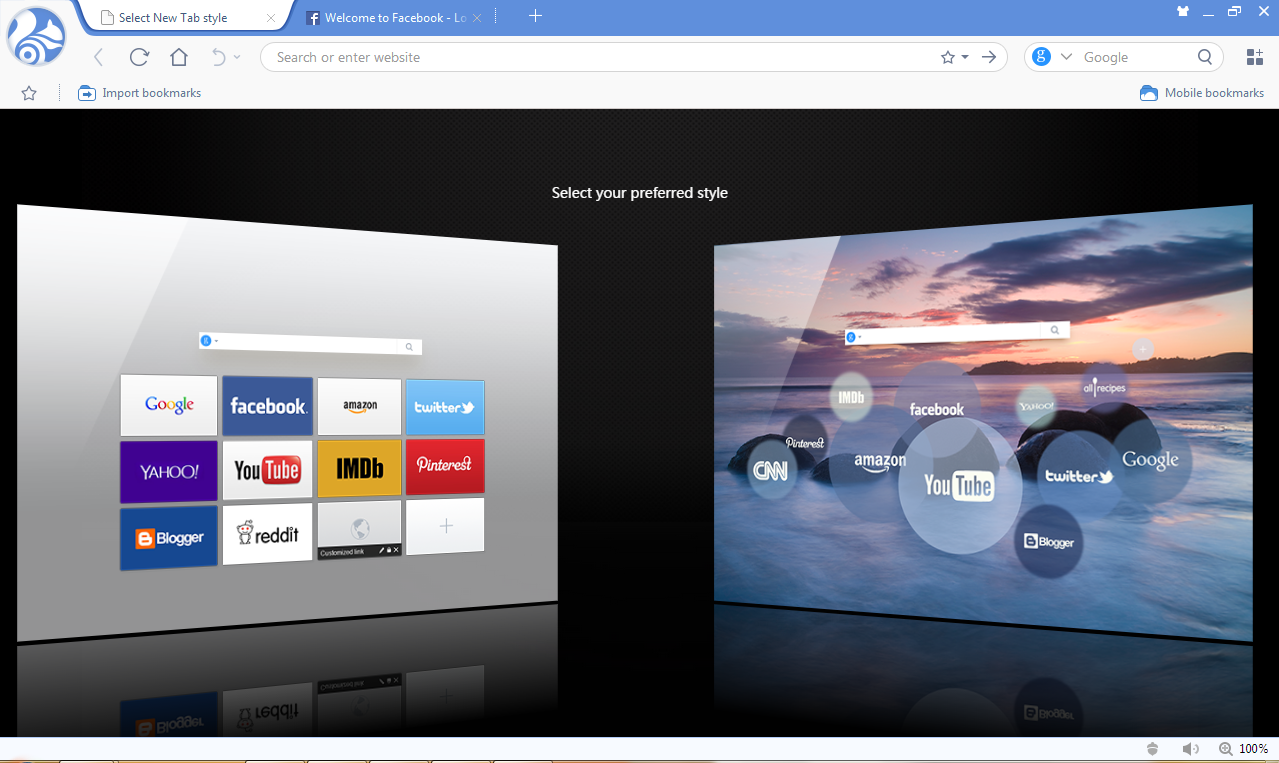Open the skin t-shirt icon in title bar
This screenshot has width=1279, height=763.
1183,12
